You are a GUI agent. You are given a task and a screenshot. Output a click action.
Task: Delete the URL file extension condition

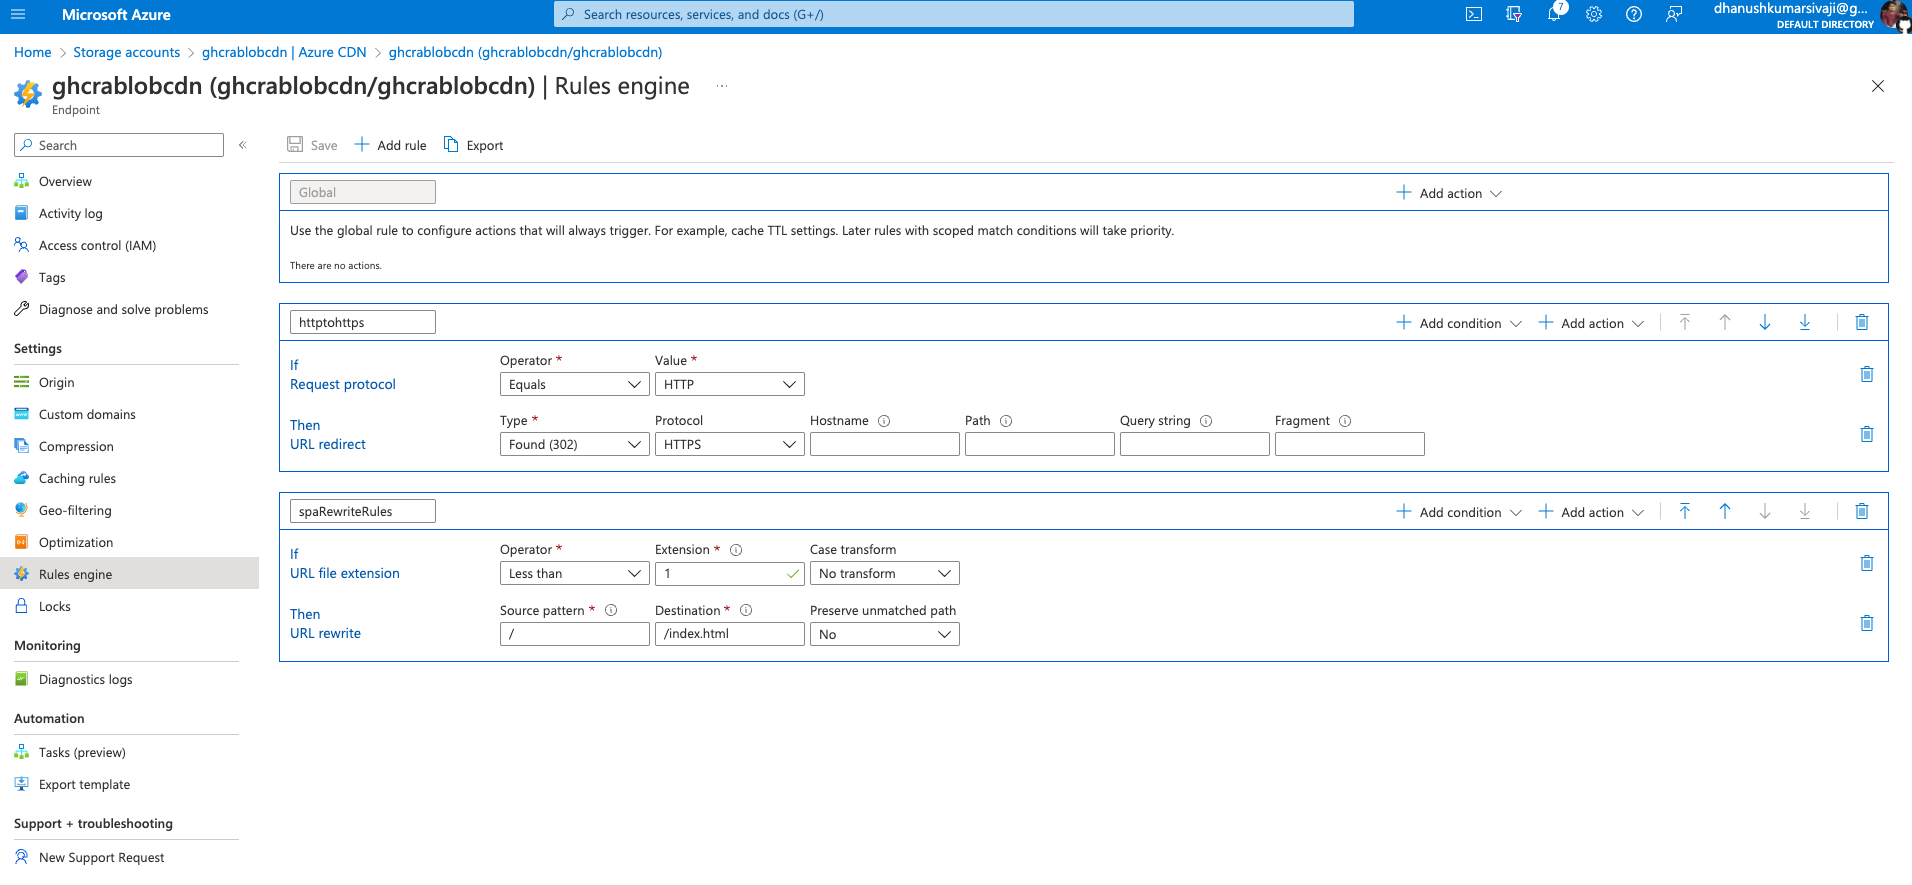1866,563
